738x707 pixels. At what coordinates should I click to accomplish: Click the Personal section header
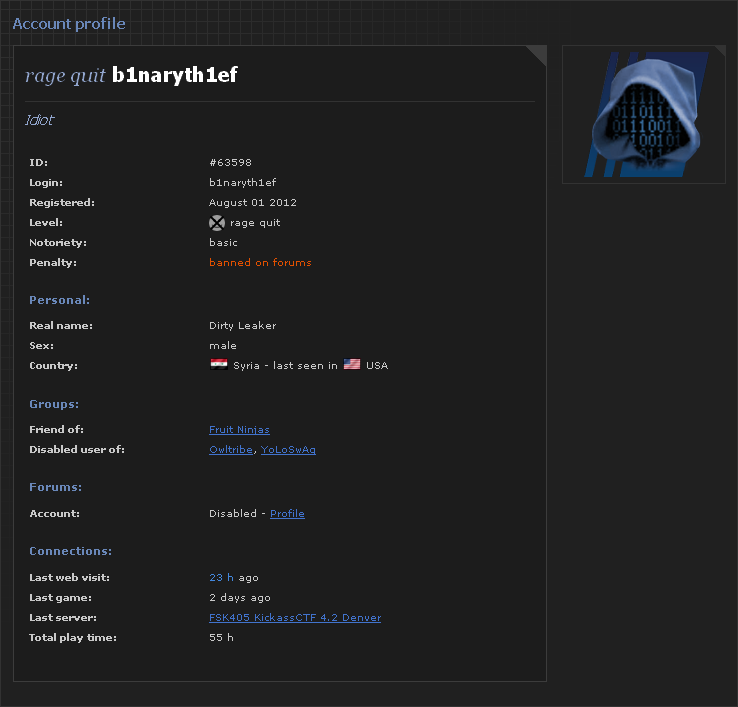point(59,300)
